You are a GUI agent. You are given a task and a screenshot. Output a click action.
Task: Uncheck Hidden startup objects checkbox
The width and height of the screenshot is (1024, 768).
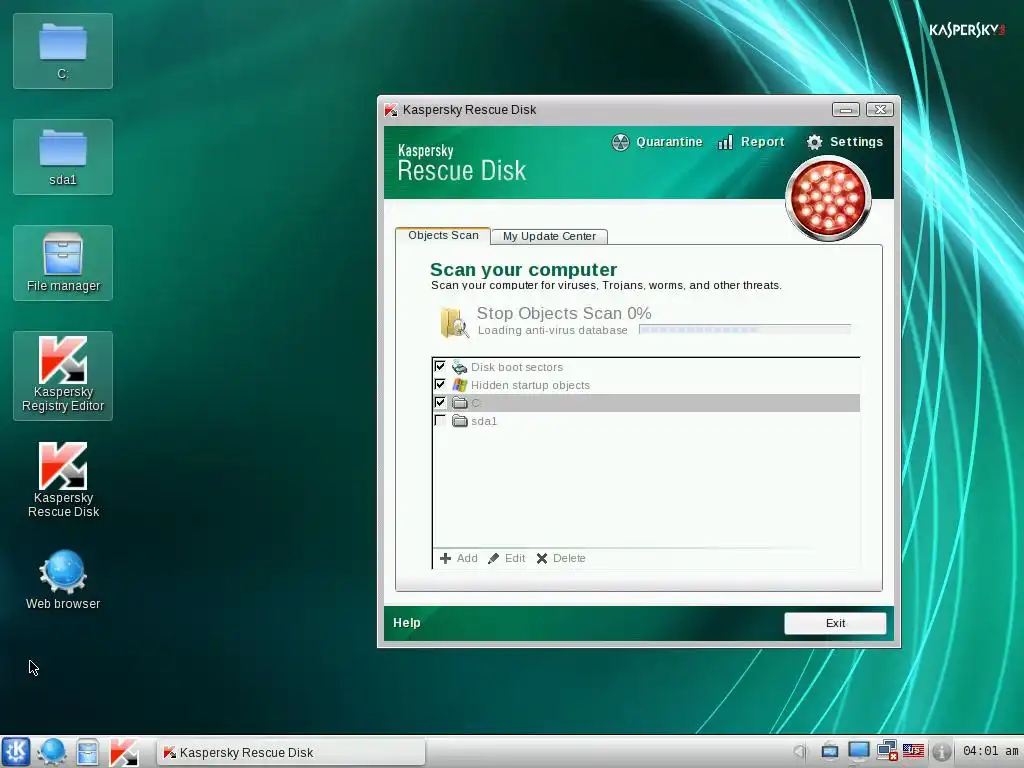coord(440,385)
